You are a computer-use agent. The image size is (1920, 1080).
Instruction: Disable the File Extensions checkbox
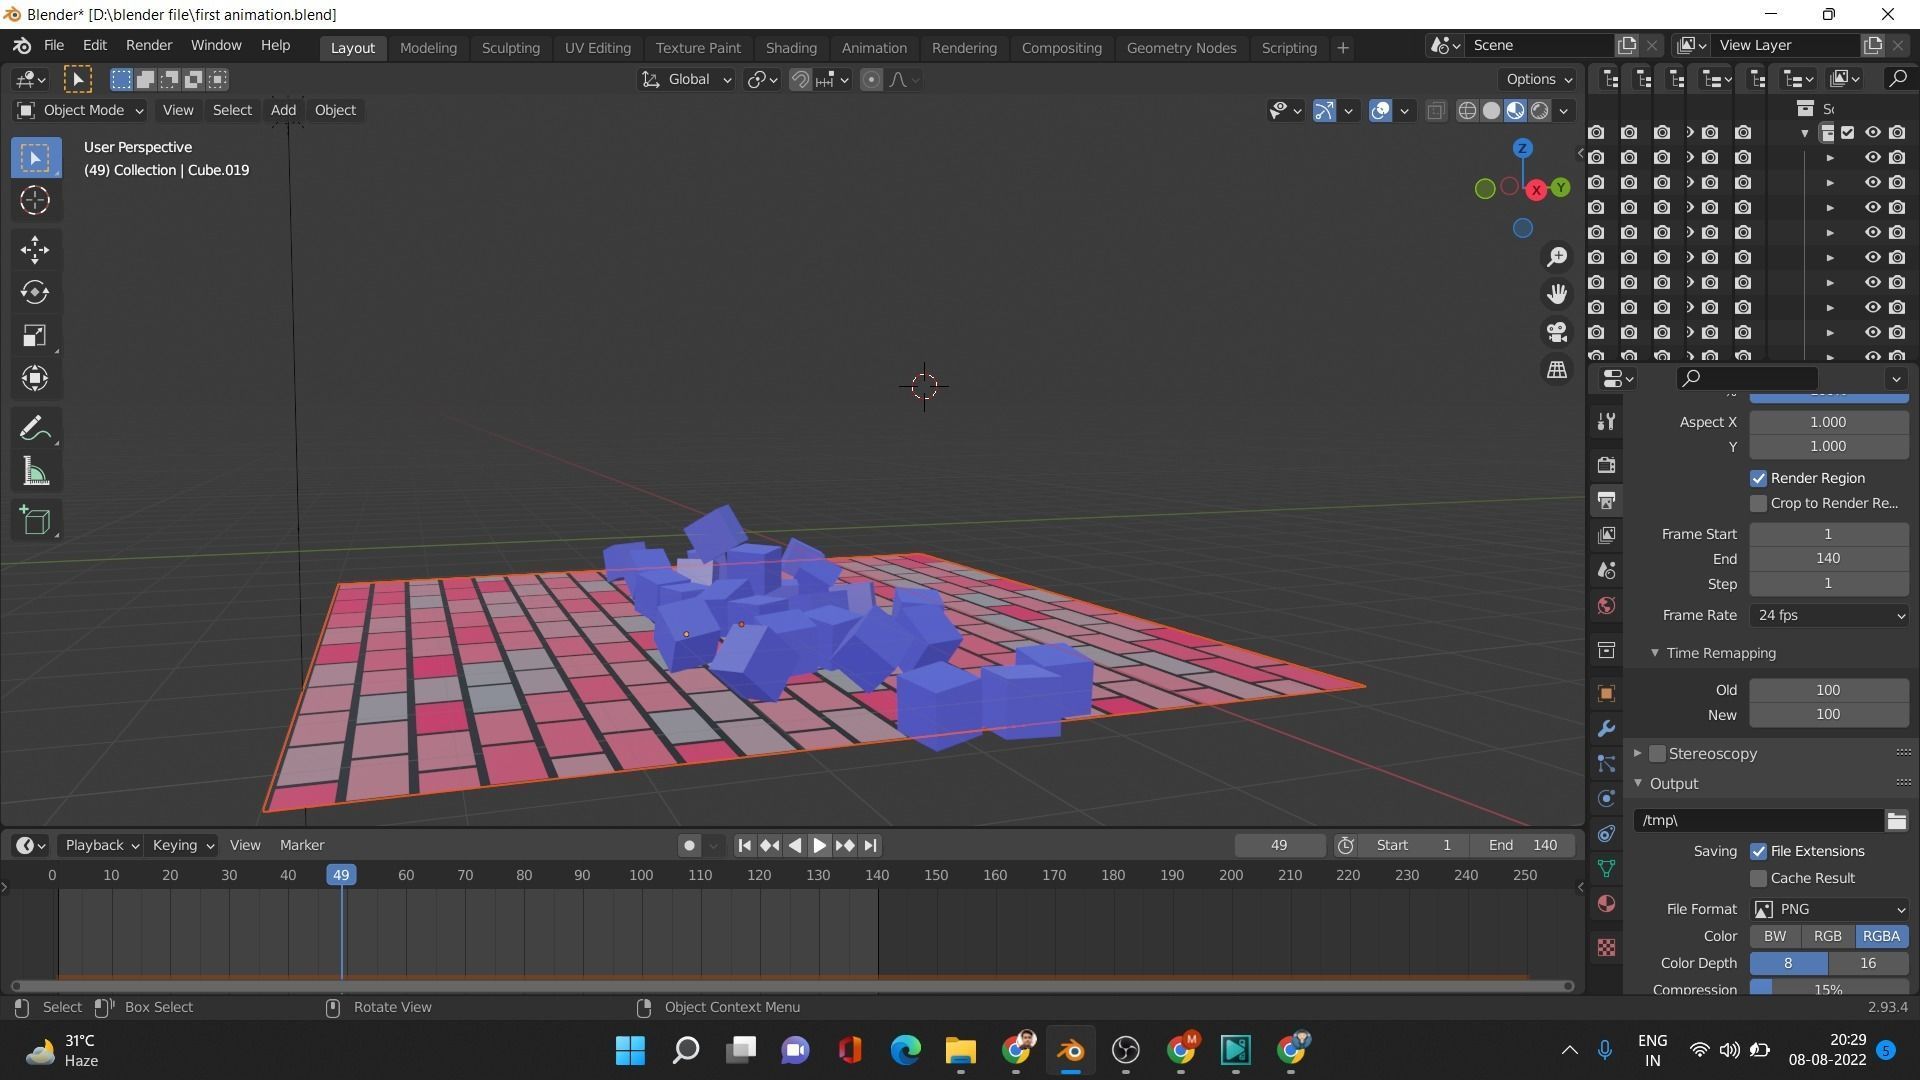(1758, 851)
